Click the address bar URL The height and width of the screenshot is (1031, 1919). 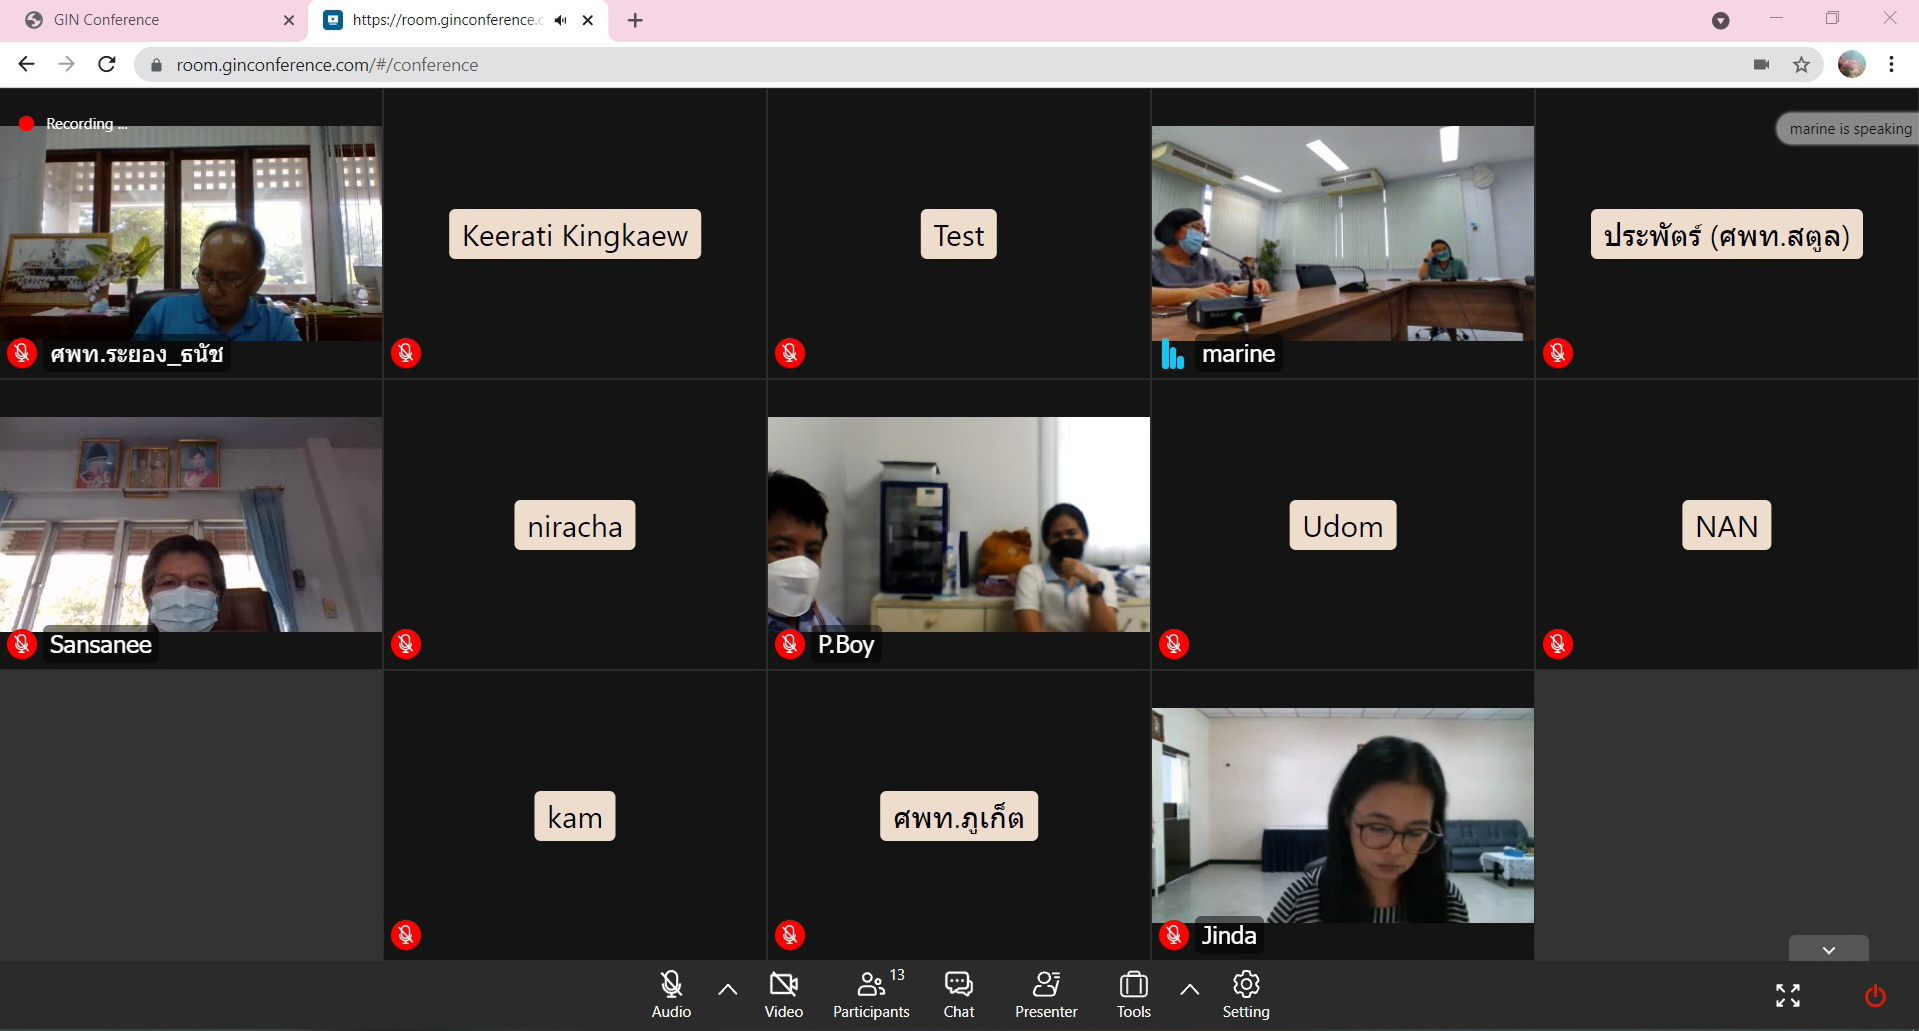327,65
